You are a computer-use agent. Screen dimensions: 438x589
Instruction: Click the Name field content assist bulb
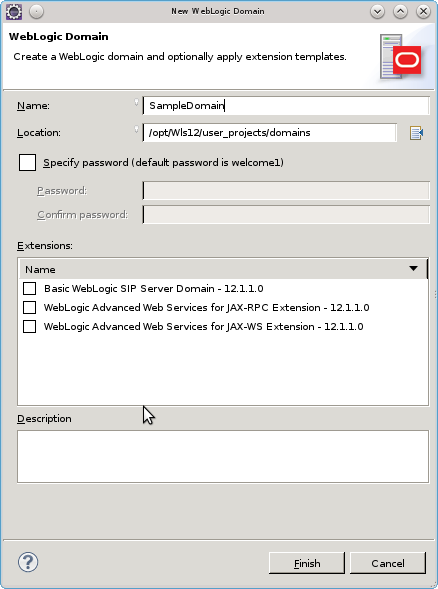[x=136, y=101]
